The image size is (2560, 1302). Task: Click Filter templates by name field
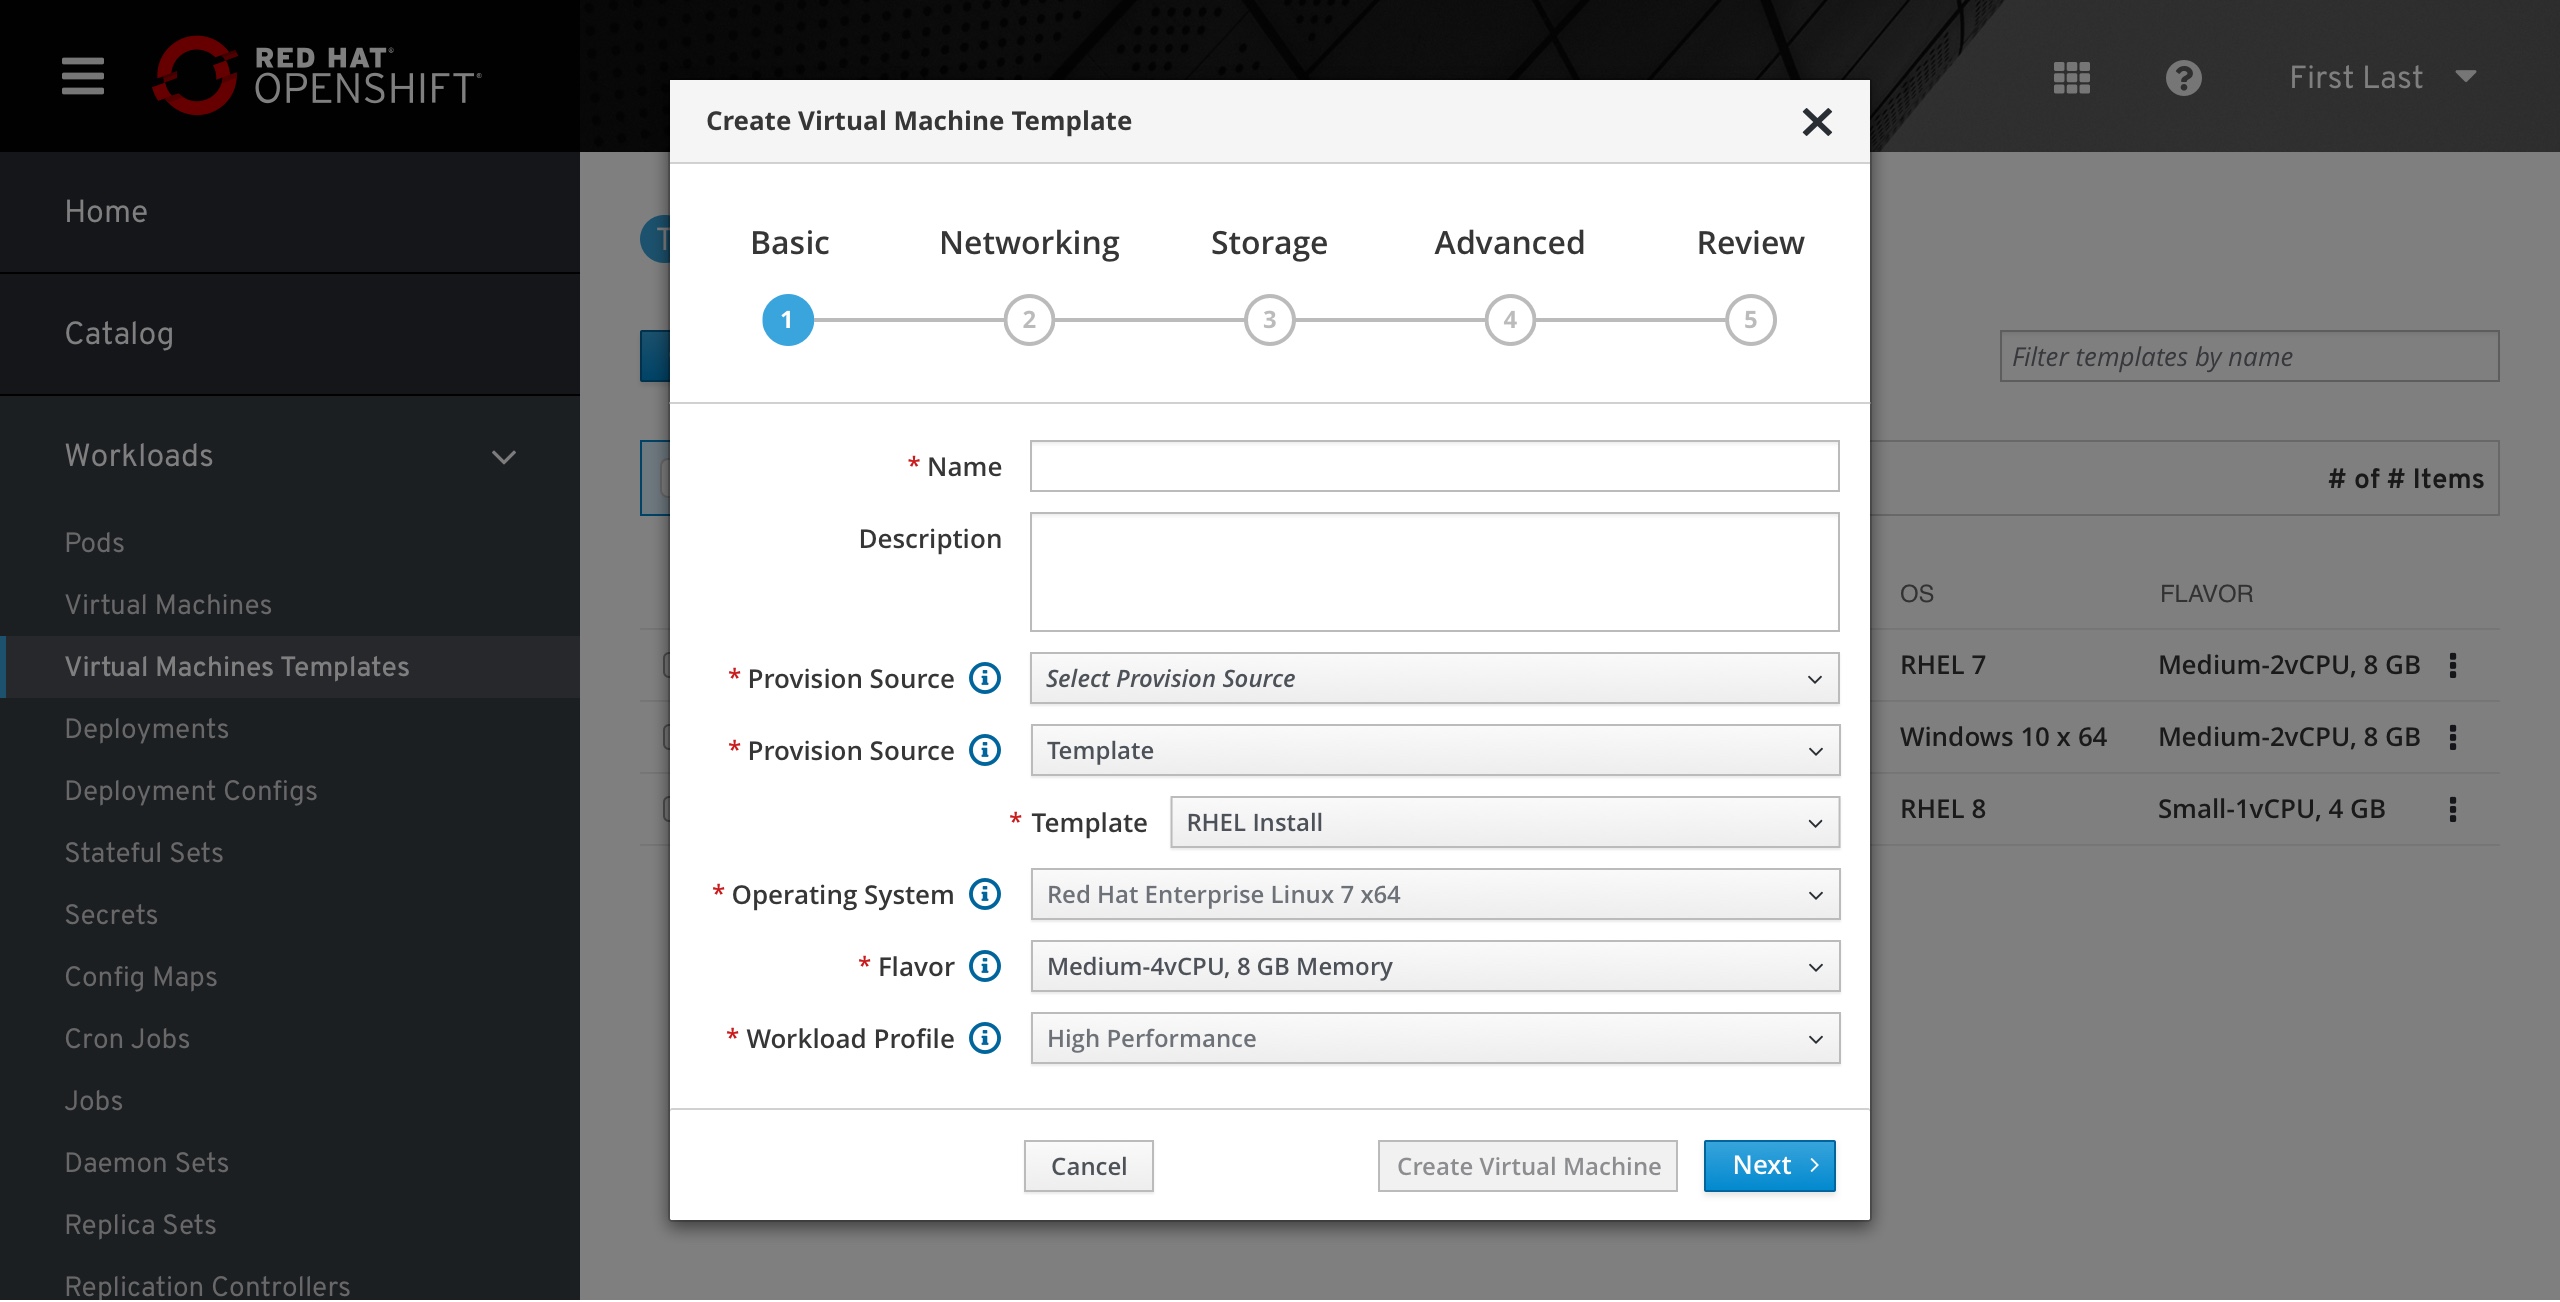(x=2249, y=356)
